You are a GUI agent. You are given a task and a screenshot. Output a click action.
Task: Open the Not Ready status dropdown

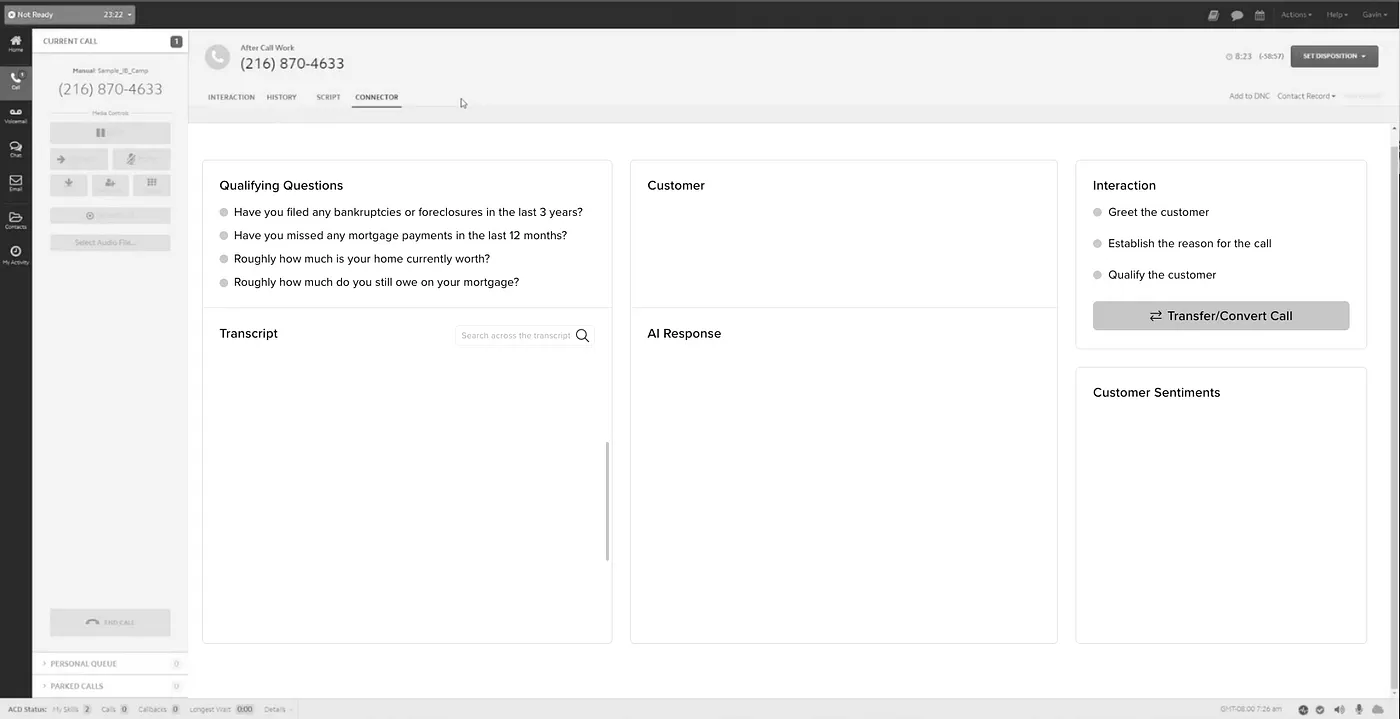click(x=69, y=15)
